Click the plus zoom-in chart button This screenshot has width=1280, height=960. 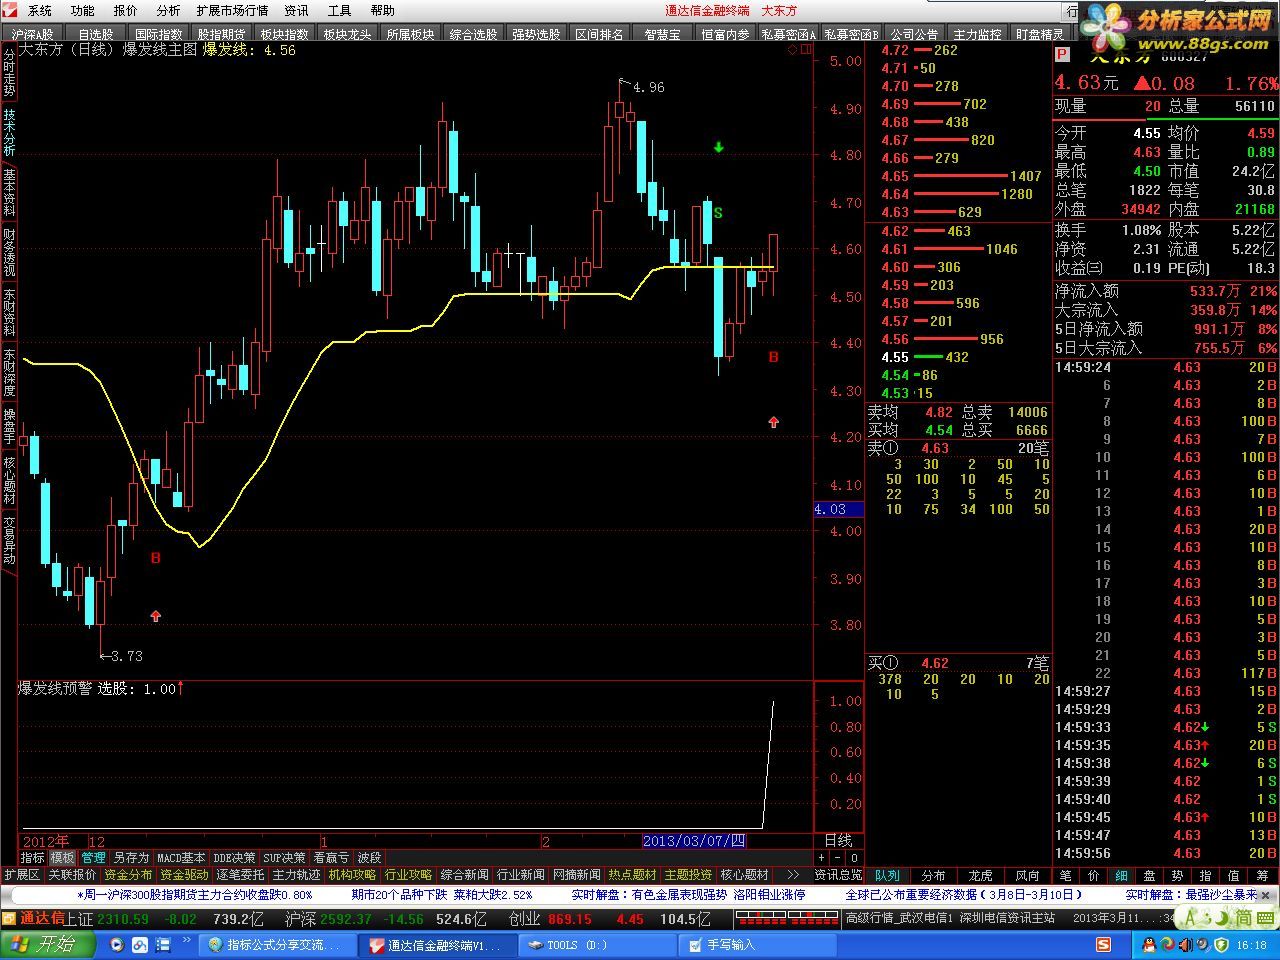(x=821, y=858)
